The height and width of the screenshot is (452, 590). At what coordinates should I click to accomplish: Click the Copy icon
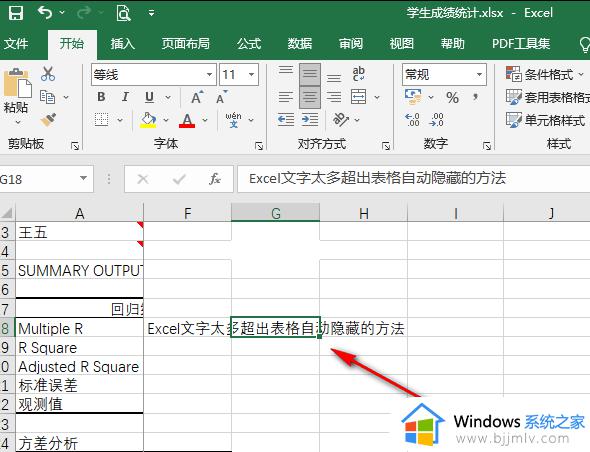pos(48,97)
